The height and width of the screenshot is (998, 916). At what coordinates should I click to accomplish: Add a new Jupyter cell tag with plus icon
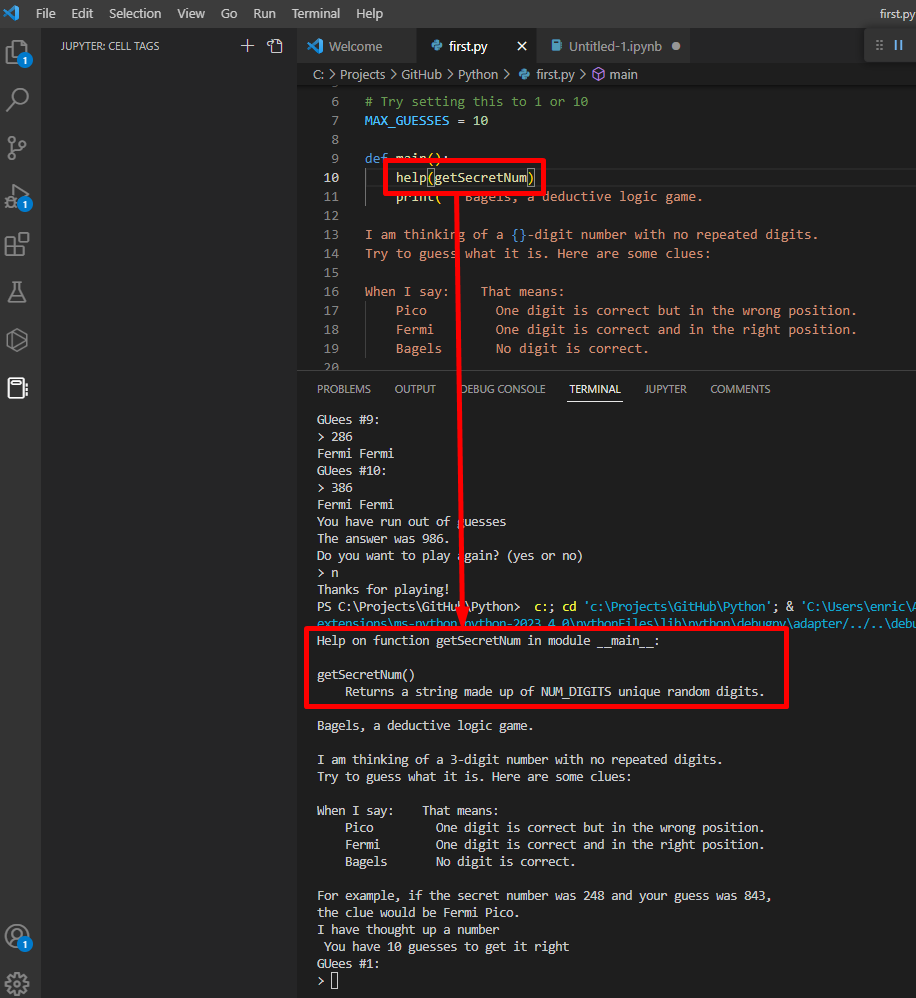(x=247, y=45)
